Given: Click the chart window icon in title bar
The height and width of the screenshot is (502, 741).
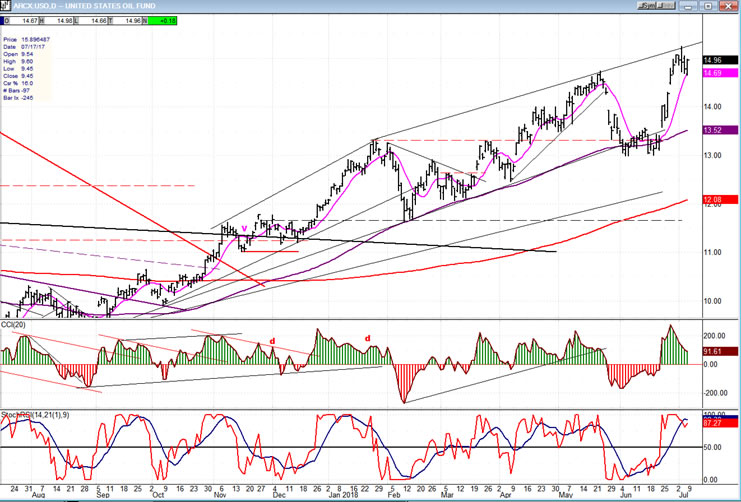Looking at the screenshot, I should [x=6, y=5].
